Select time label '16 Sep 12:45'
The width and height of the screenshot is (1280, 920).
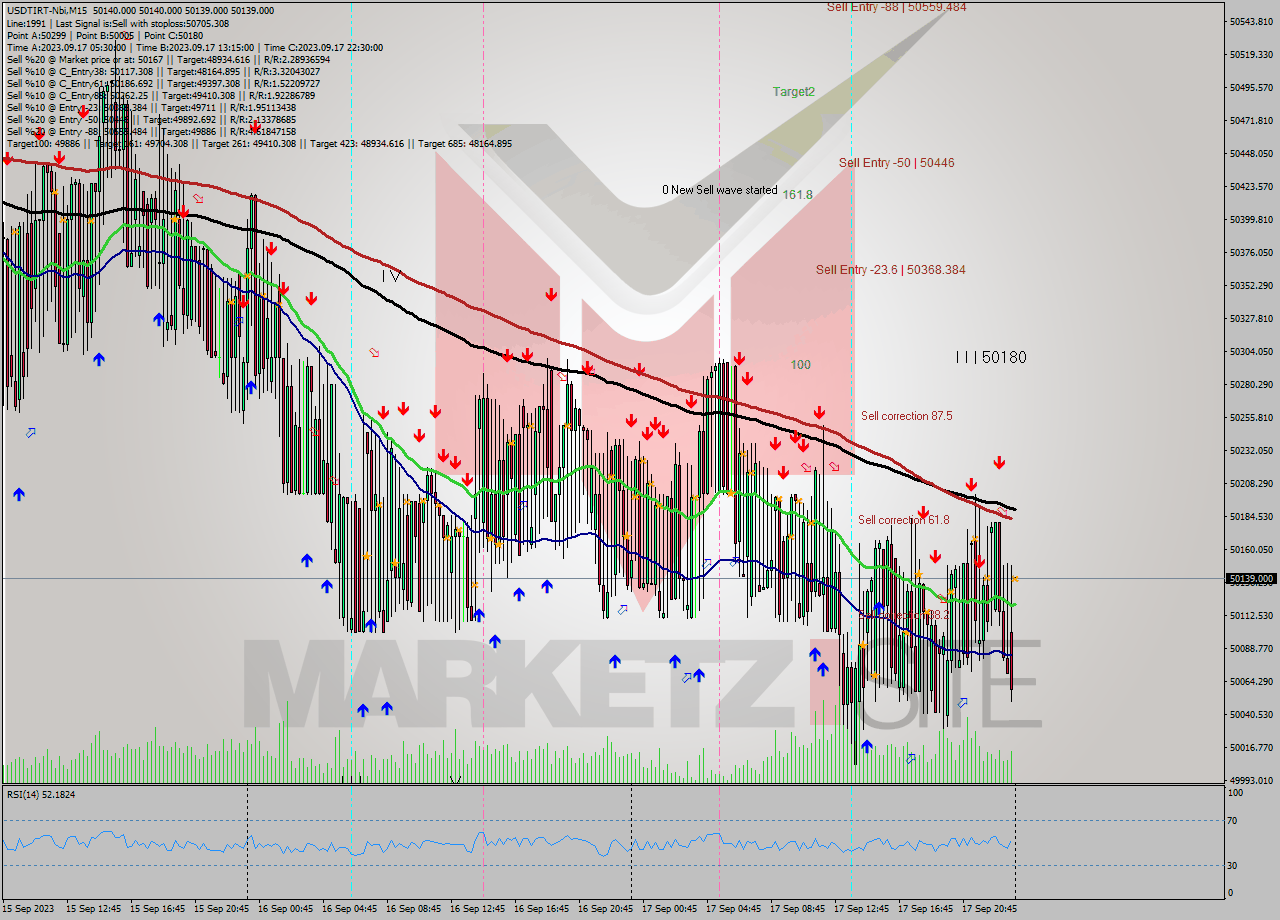(477, 909)
